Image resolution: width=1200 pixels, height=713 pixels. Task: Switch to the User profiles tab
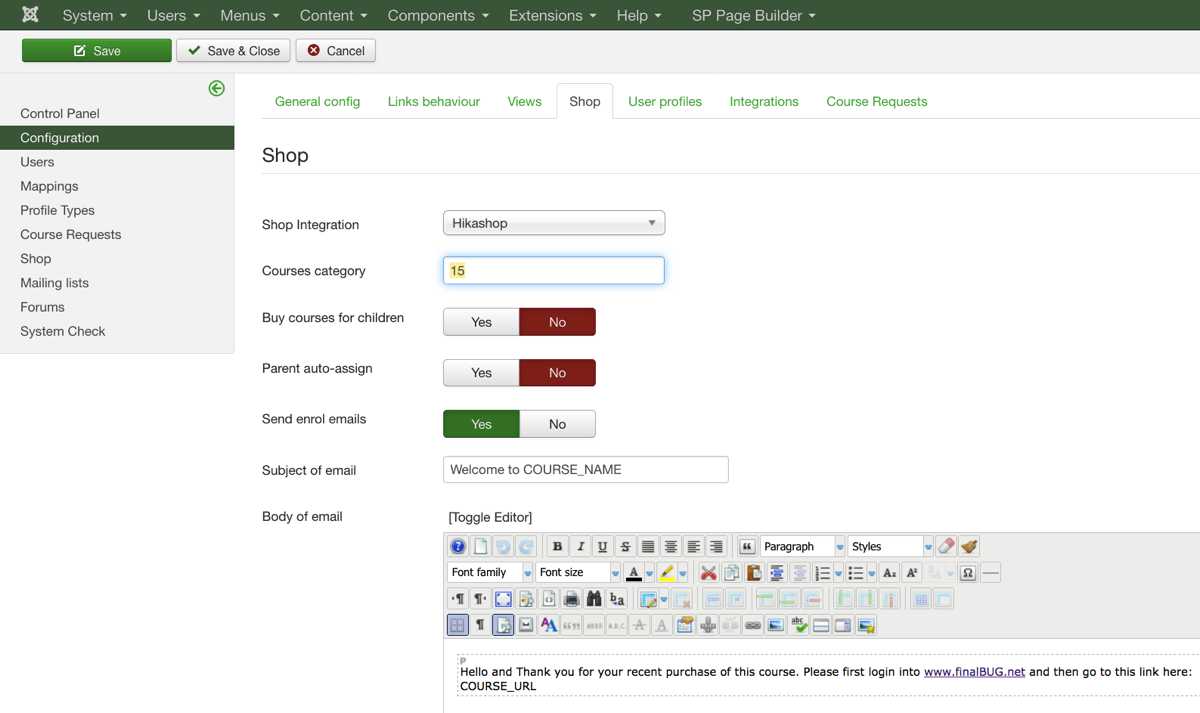(665, 101)
